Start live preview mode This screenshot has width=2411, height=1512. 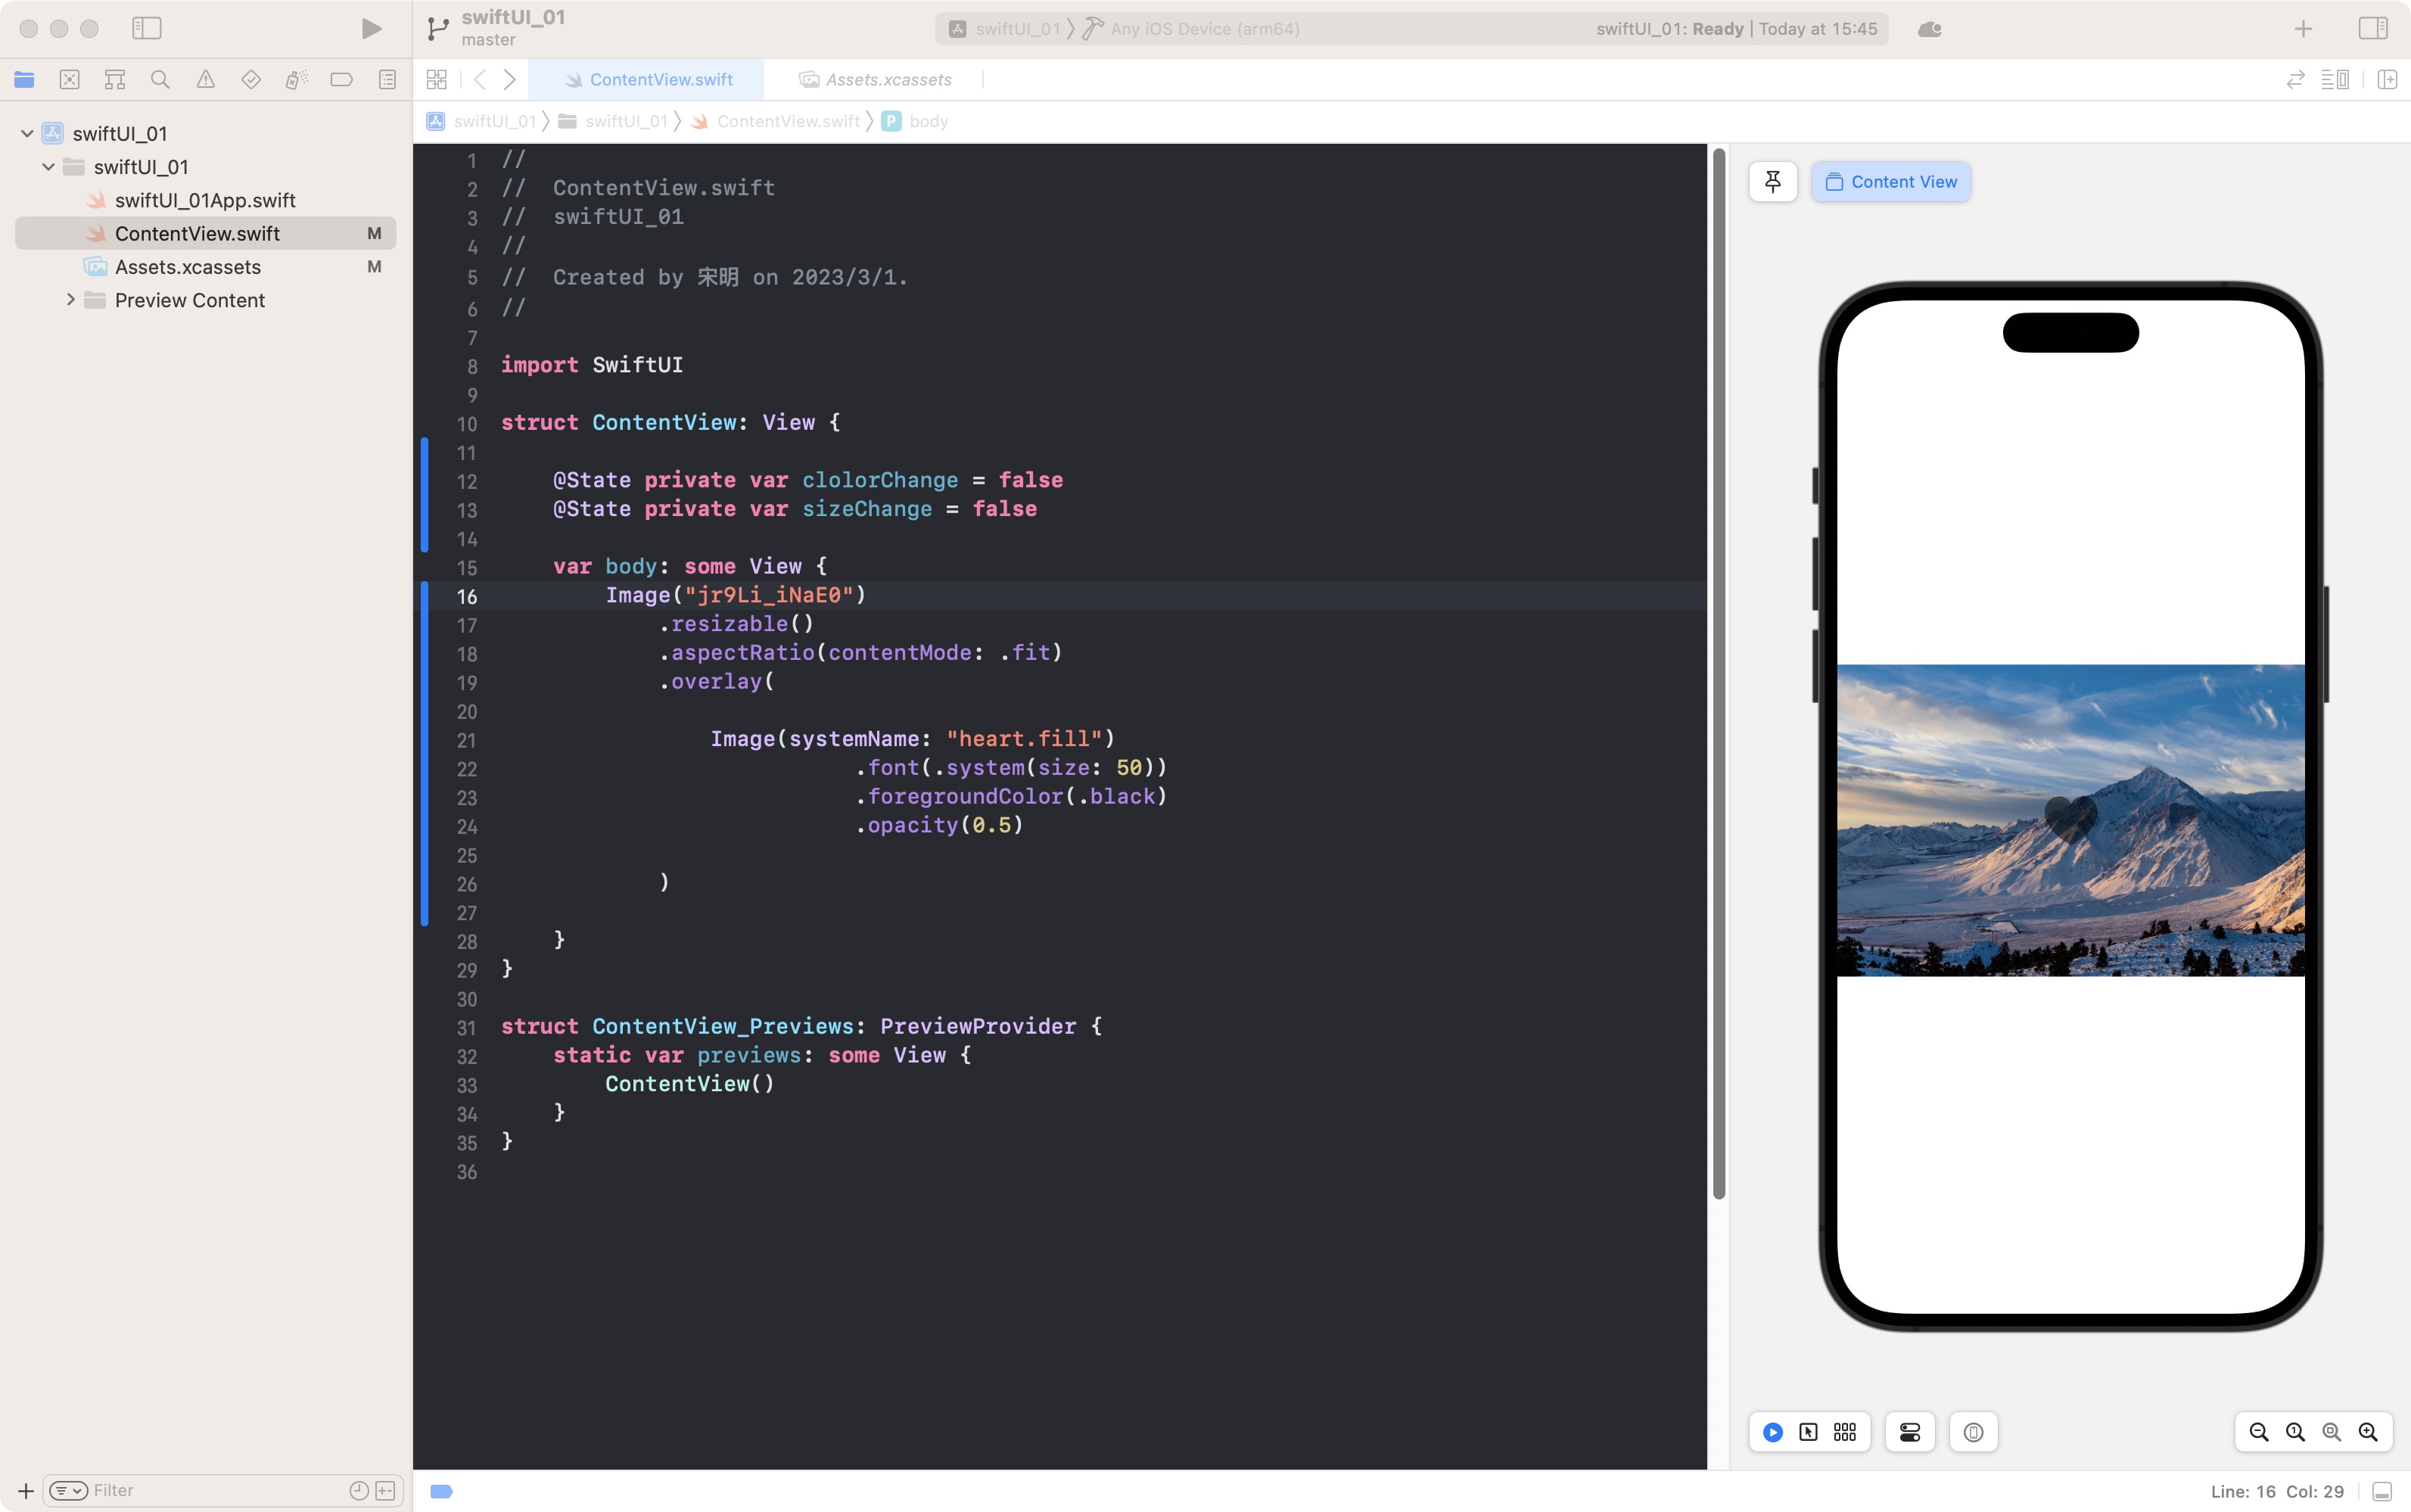click(x=1773, y=1432)
